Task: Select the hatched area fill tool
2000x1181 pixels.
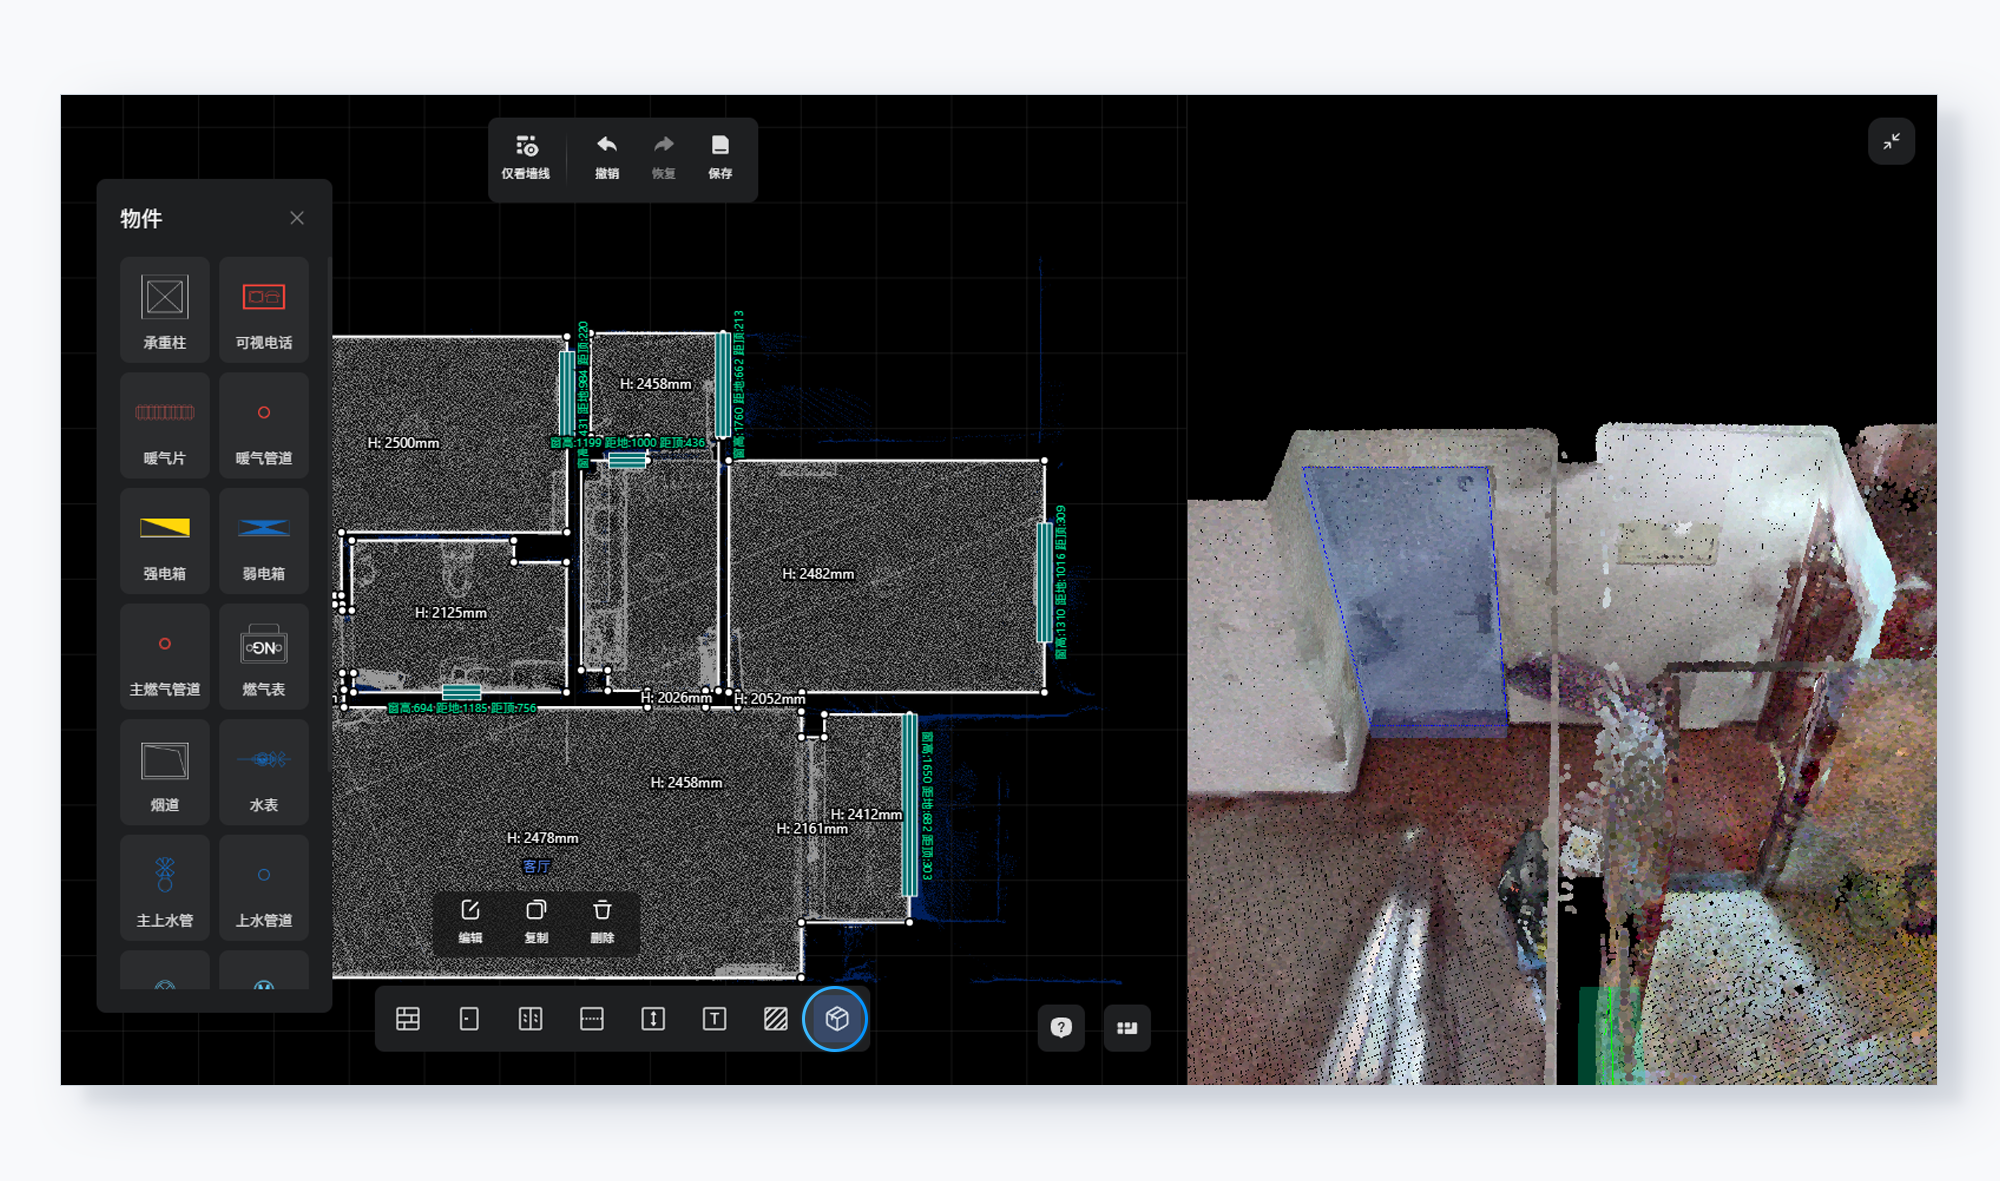Action: (775, 1019)
